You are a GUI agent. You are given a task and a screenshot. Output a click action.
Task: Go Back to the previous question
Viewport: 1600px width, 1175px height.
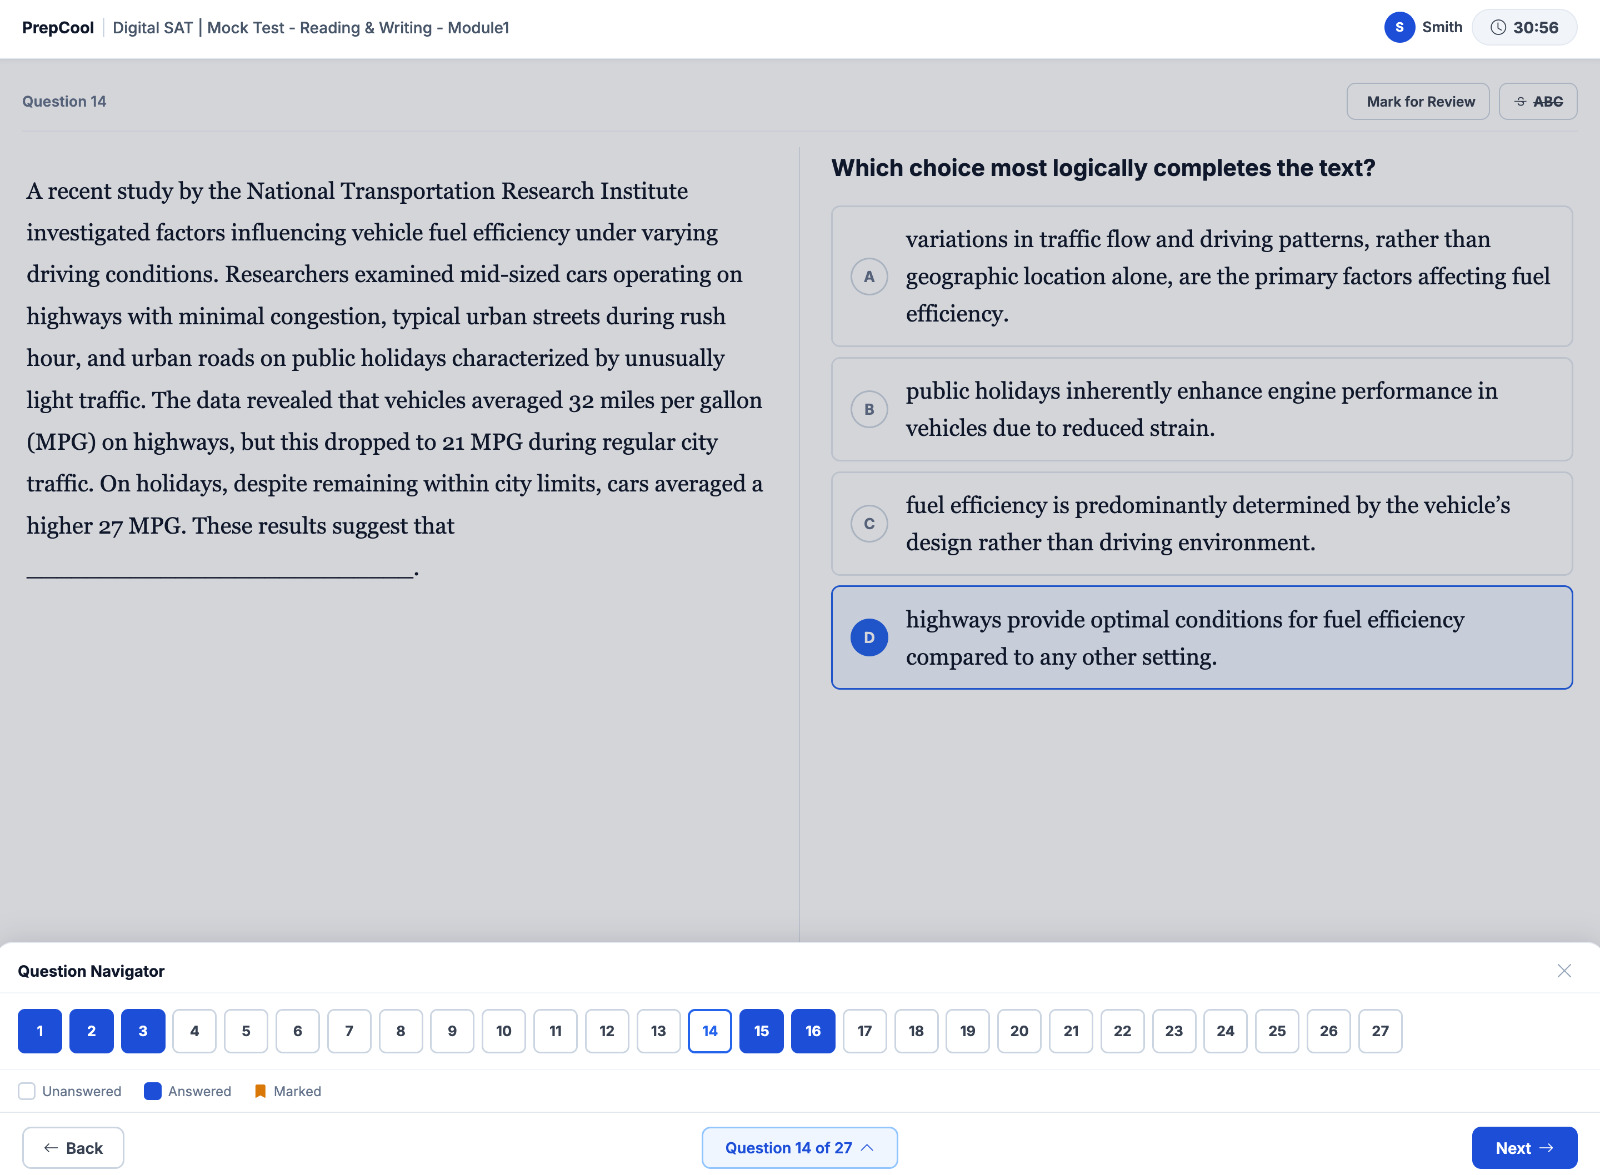click(x=73, y=1148)
